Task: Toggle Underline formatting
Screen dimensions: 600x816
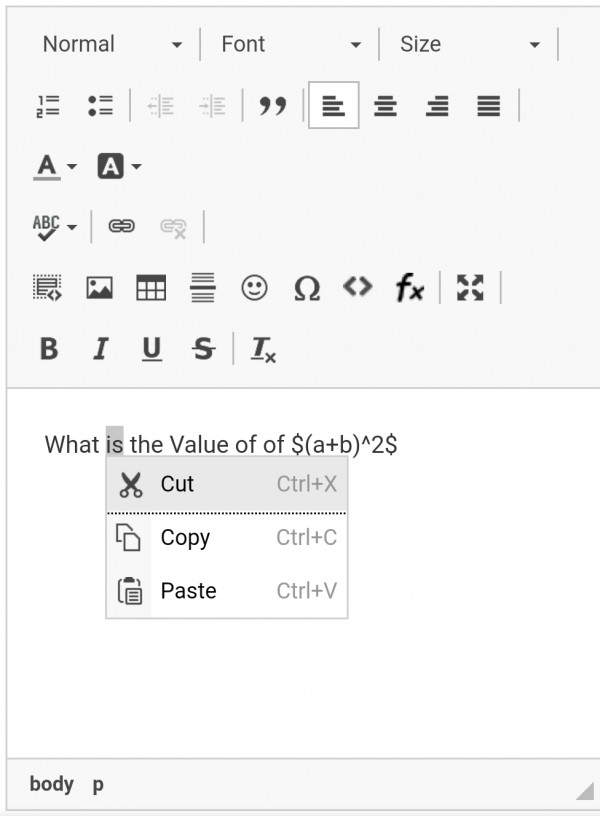Action: click(x=152, y=349)
